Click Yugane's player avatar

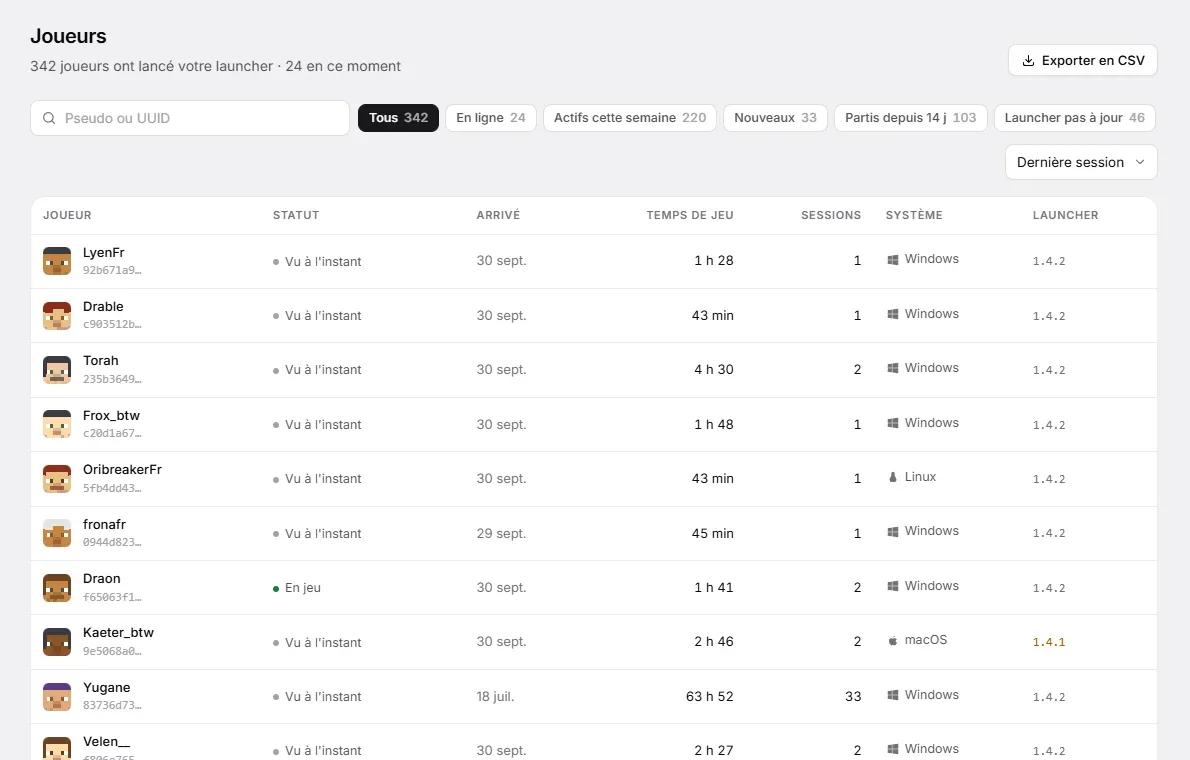point(57,697)
